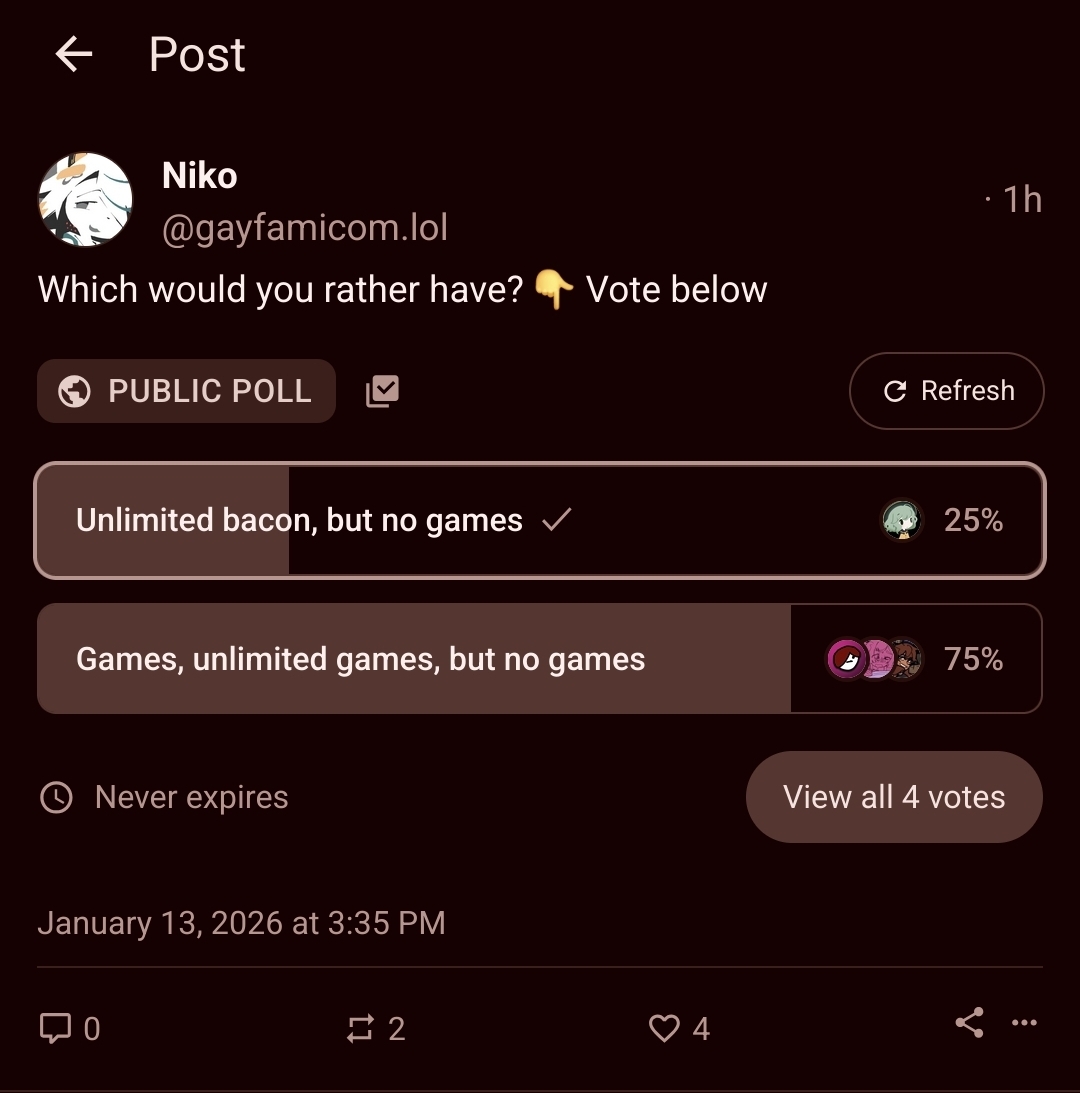The image size is (1080, 1093).
Task: Open Niko's profile avatar
Action: [x=85, y=200]
